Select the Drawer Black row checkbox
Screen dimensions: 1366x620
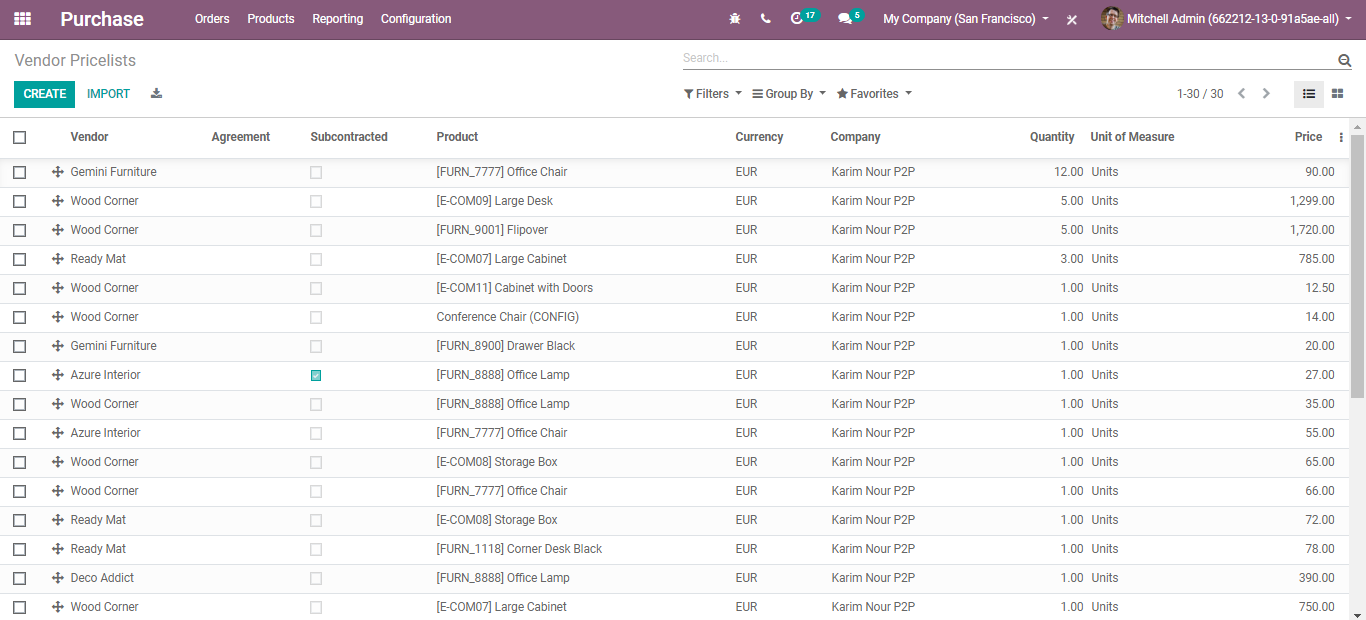pos(19,346)
